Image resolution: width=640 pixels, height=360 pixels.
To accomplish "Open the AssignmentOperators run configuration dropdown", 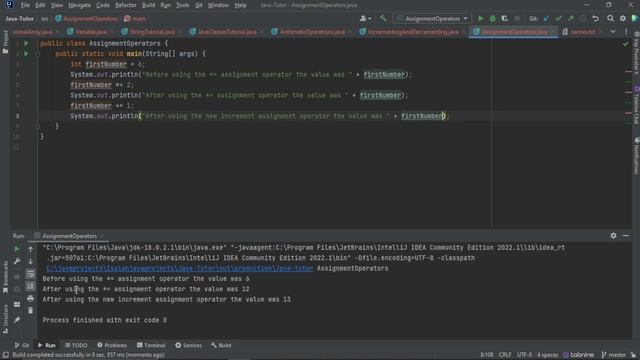I will (432, 19).
